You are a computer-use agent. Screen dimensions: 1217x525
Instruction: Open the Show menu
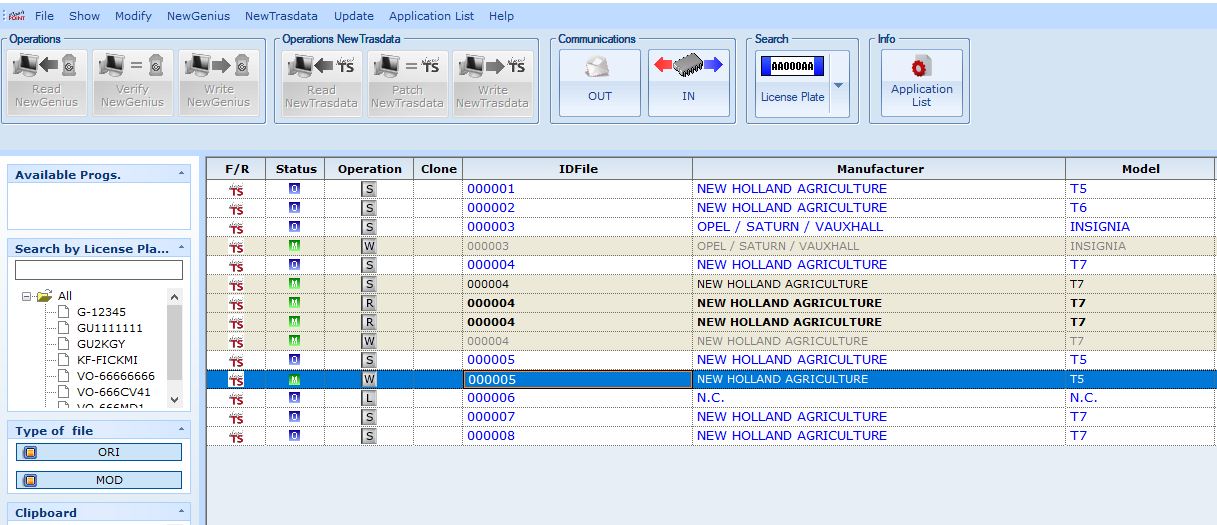pos(84,16)
